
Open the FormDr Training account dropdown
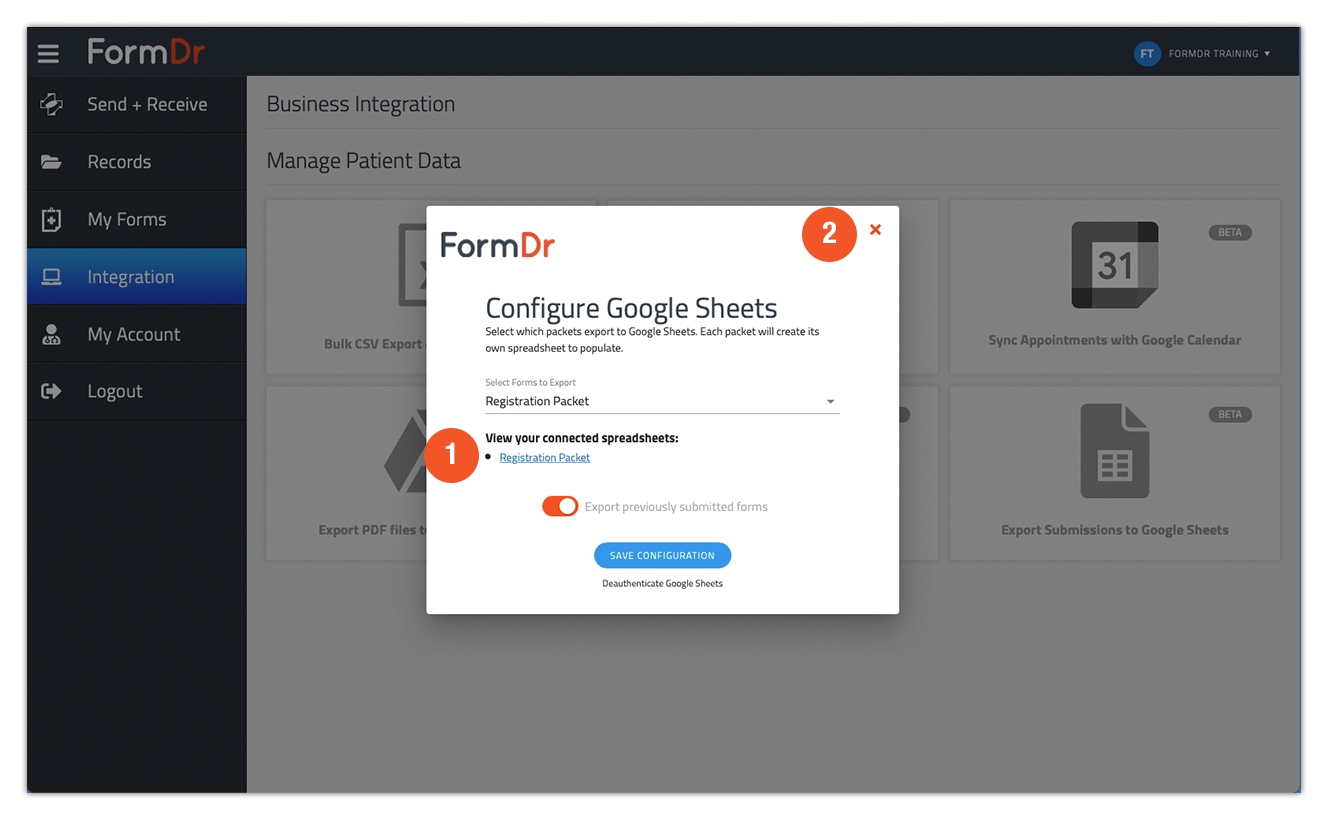click(1219, 54)
